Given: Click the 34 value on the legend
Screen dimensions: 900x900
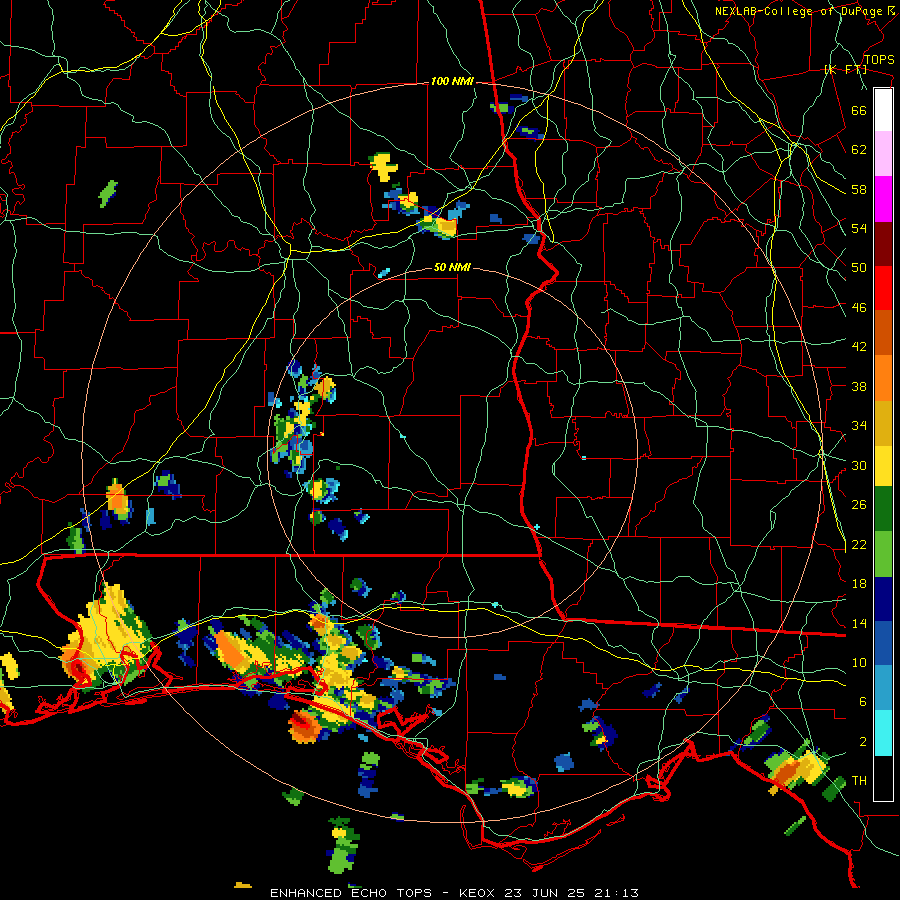Looking at the screenshot, I should pos(859,426).
